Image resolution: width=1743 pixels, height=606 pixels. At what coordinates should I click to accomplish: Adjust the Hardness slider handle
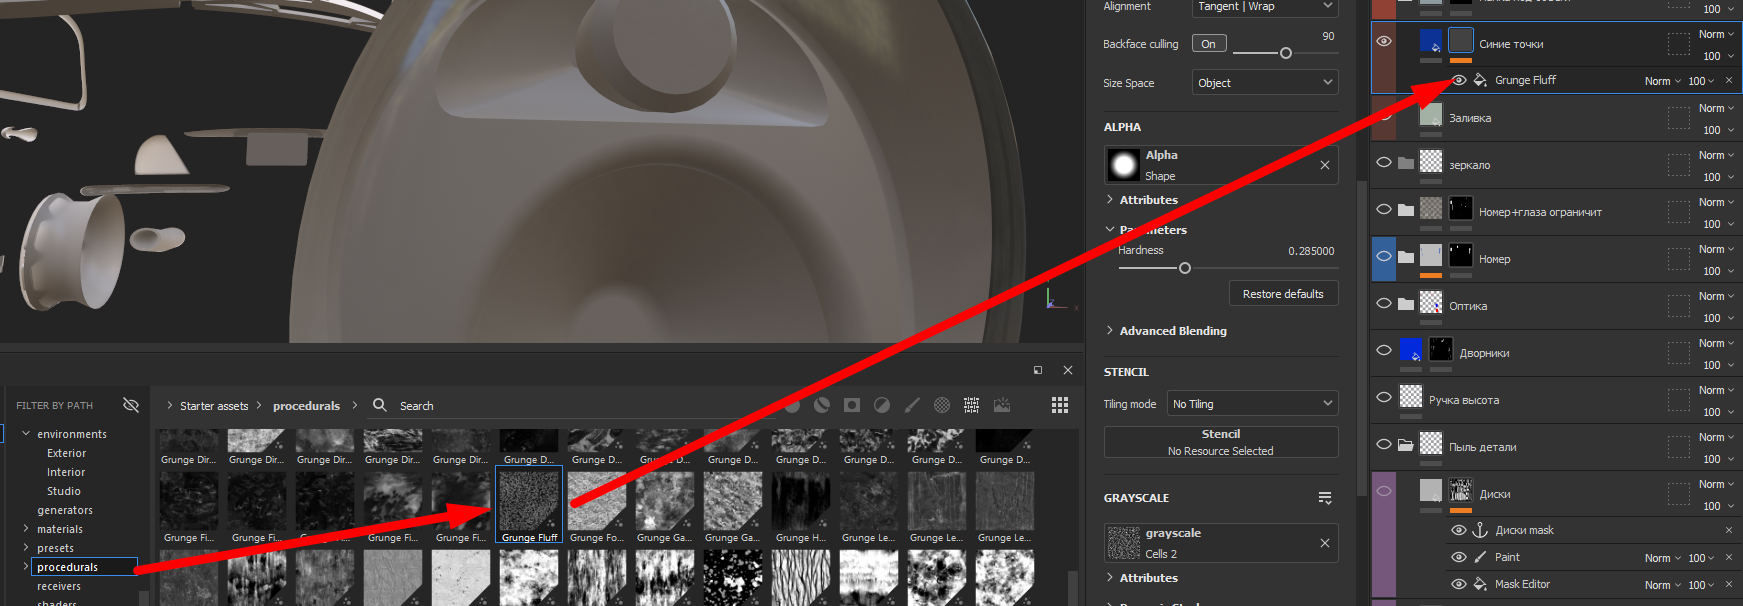pyautogui.click(x=1185, y=268)
